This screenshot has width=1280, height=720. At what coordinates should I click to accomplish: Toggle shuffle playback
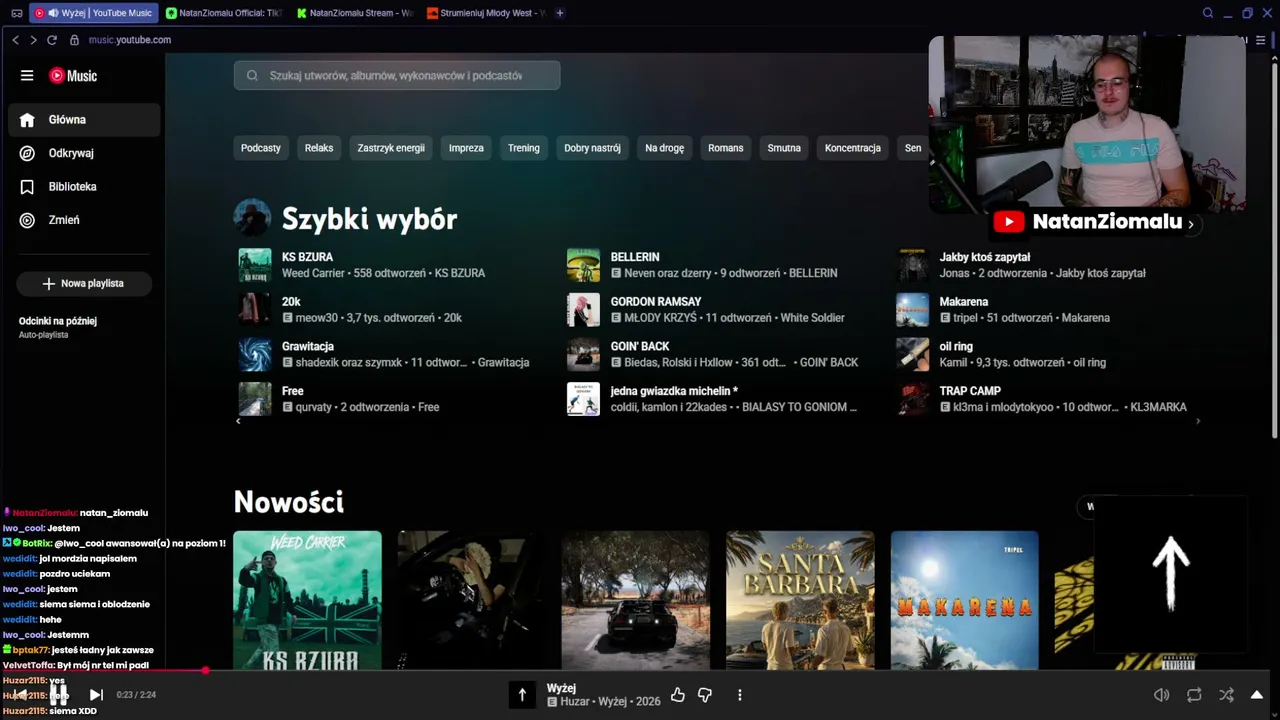(1226, 695)
